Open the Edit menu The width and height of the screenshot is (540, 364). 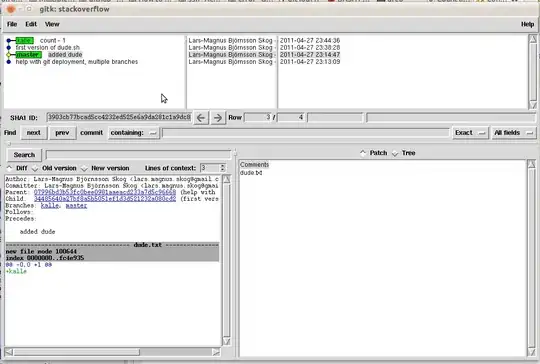[31, 24]
